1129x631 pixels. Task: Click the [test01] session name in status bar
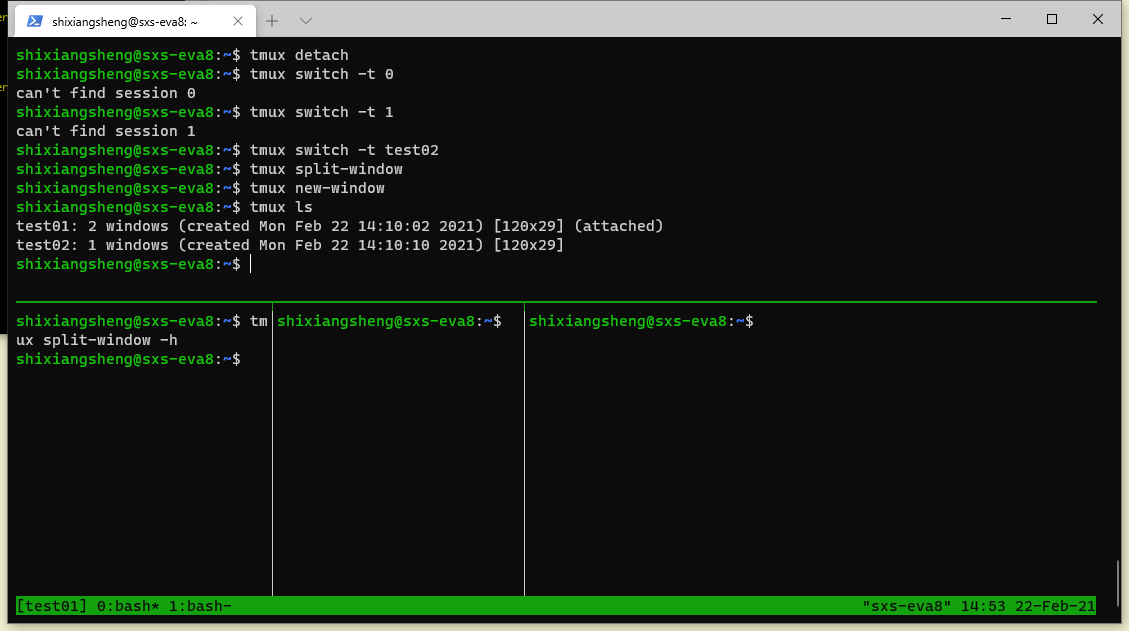pyautogui.click(x=52, y=607)
